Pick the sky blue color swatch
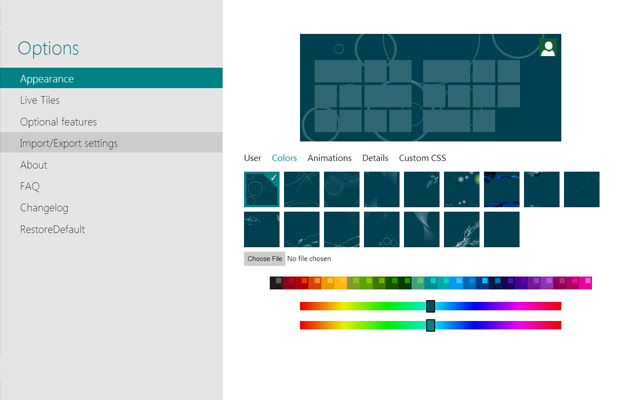This screenshot has height=400, width=640. pos(457,283)
